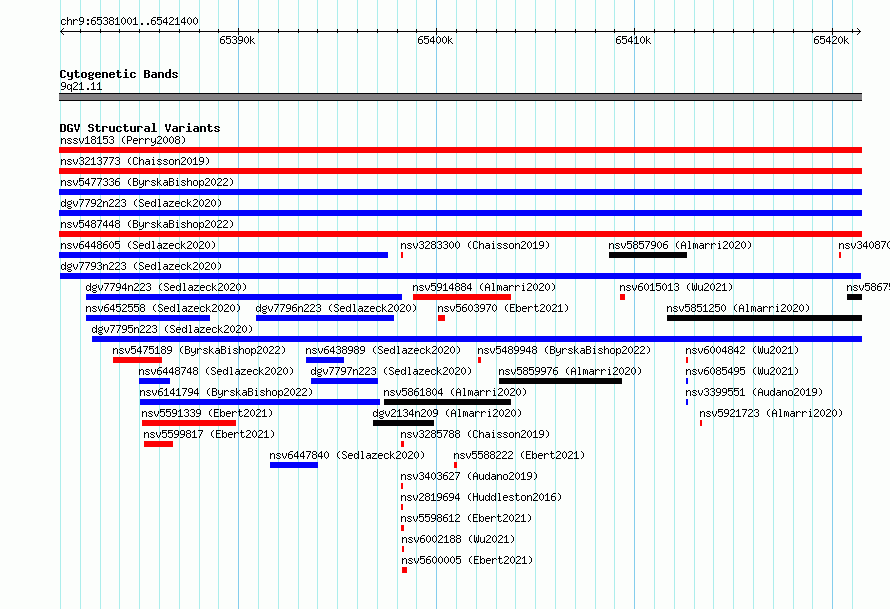Select red nsv5591339 Ebert2021 bar

click(189, 423)
